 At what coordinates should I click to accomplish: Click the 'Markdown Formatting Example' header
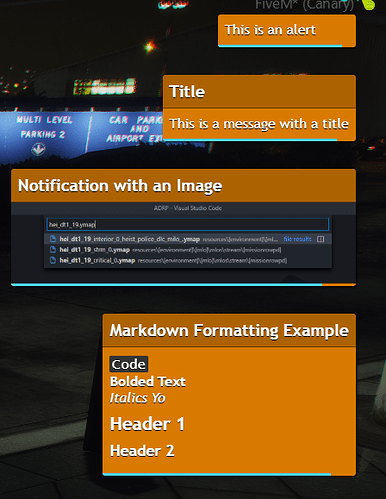(229, 330)
